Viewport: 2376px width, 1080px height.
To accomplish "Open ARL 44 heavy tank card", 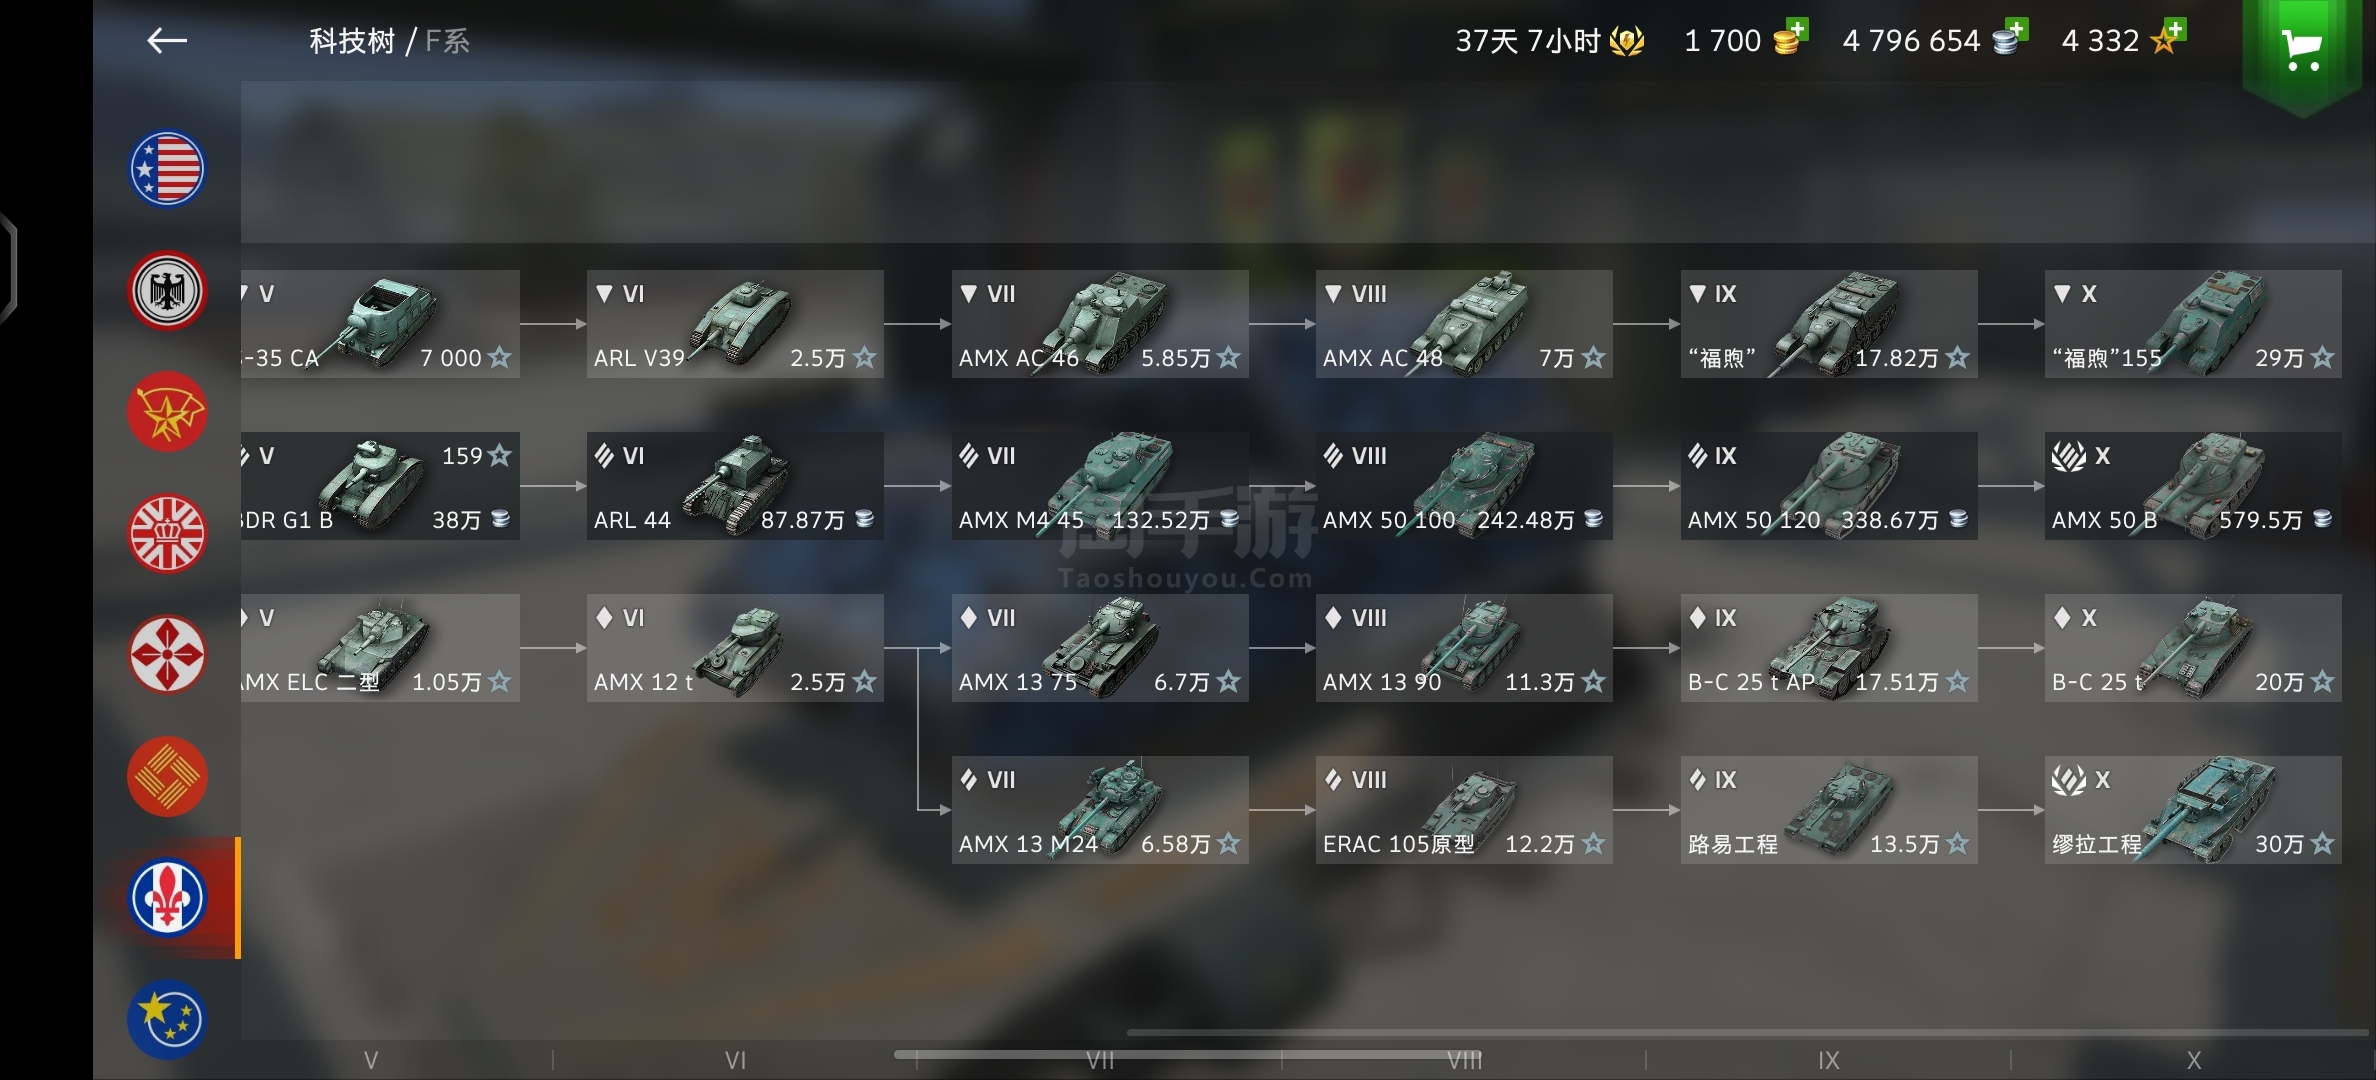I will [735, 486].
